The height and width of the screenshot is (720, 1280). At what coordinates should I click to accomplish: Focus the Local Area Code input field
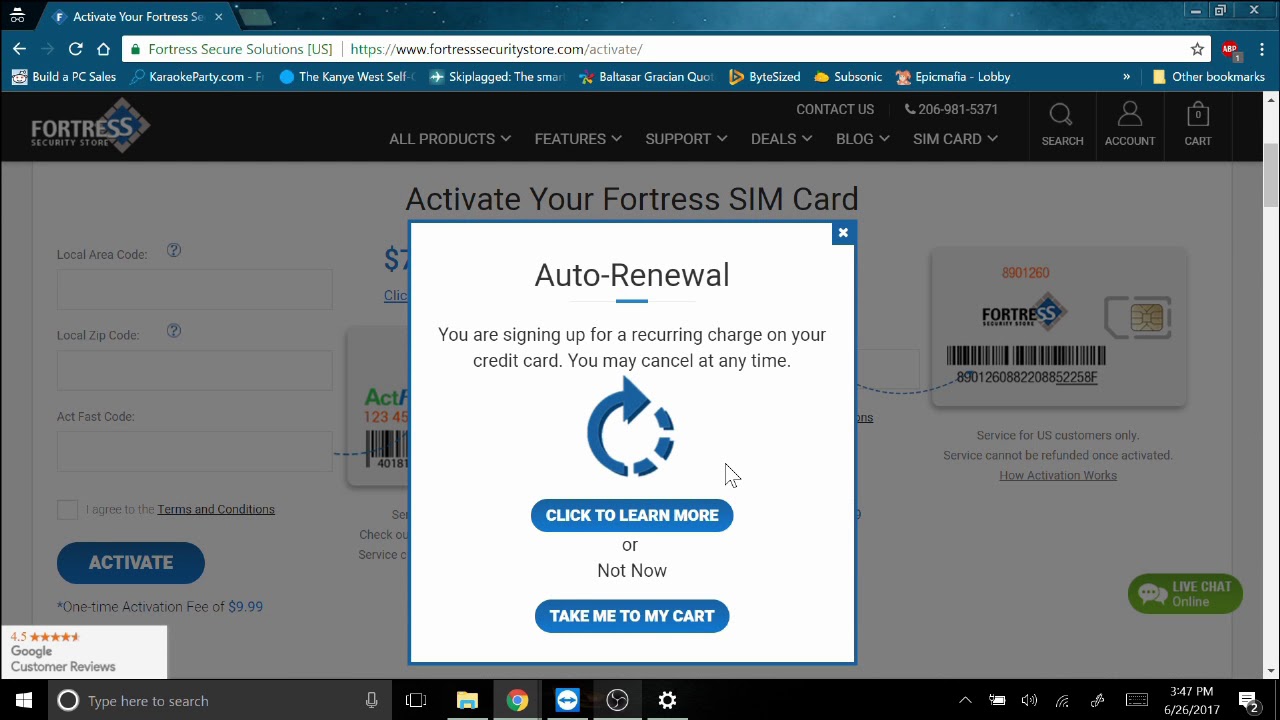click(x=195, y=289)
